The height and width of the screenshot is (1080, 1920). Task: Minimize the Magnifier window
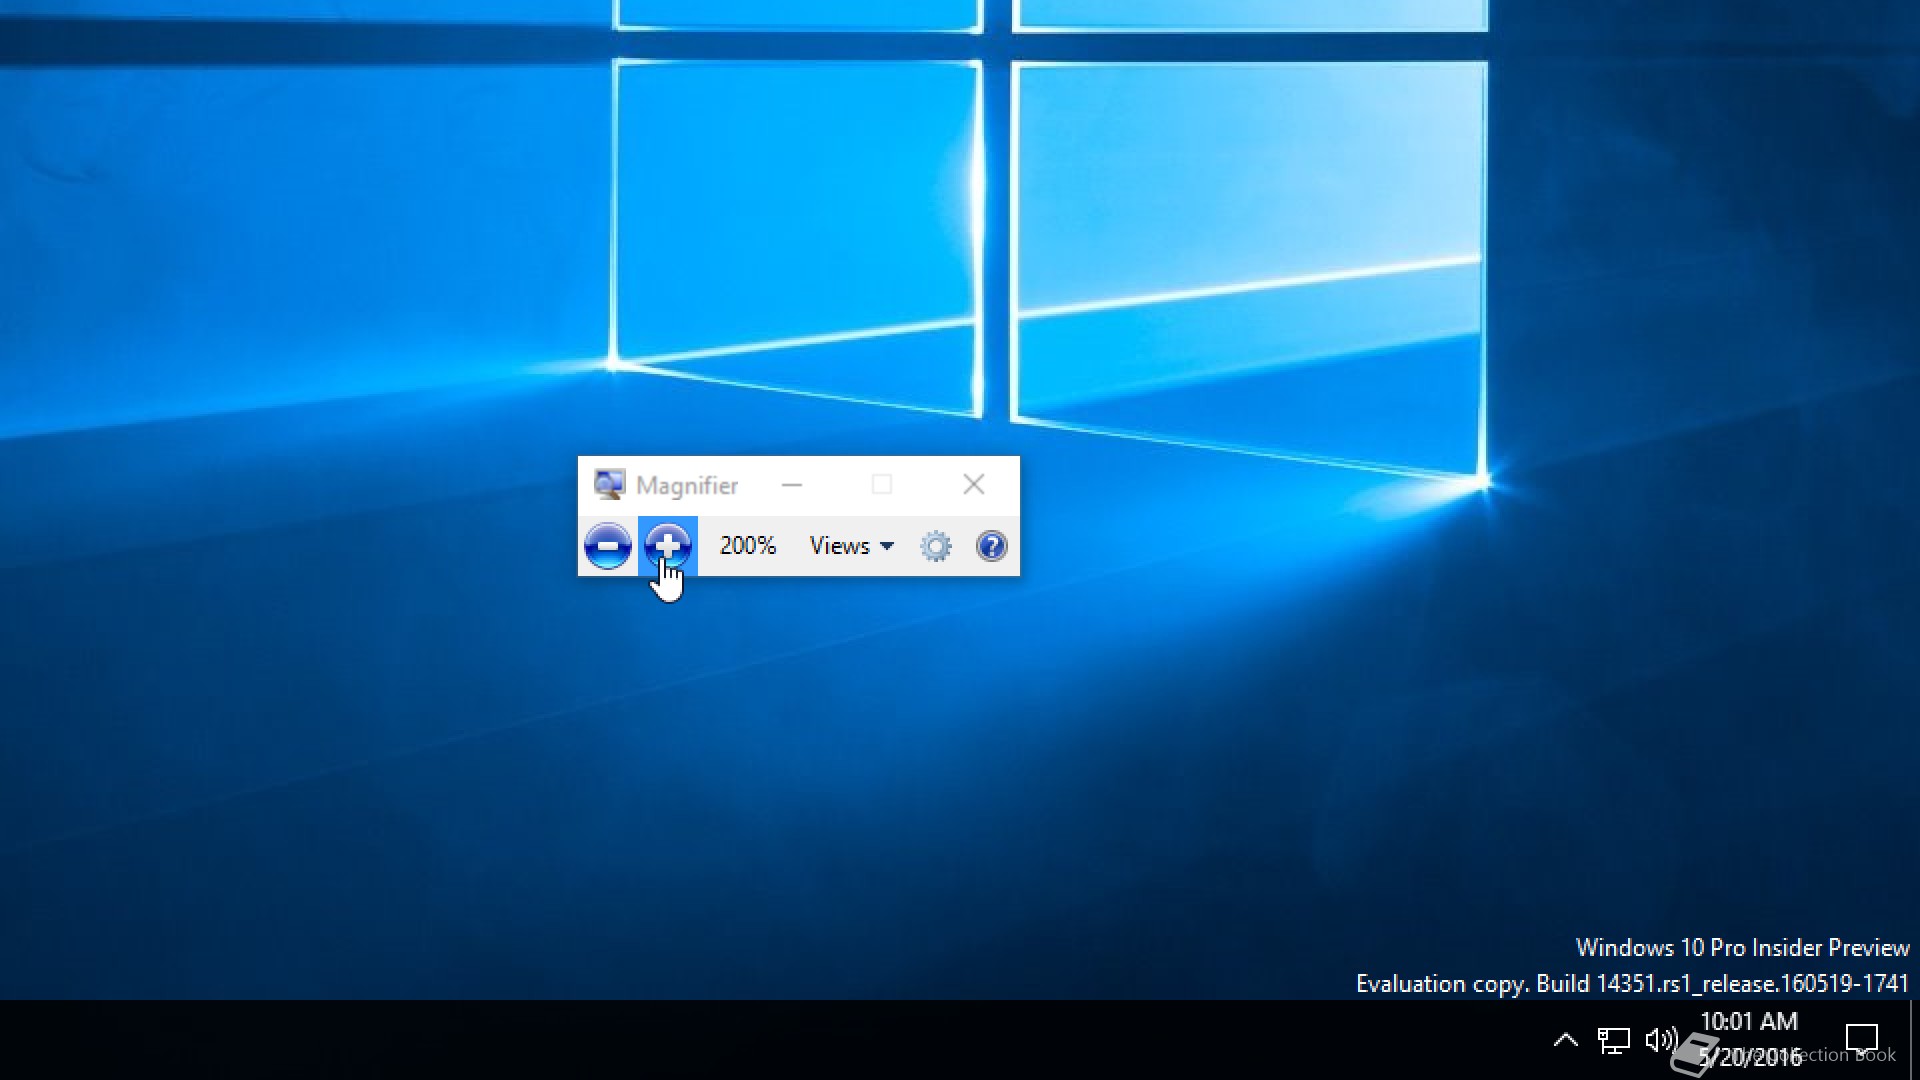[x=792, y=485]
